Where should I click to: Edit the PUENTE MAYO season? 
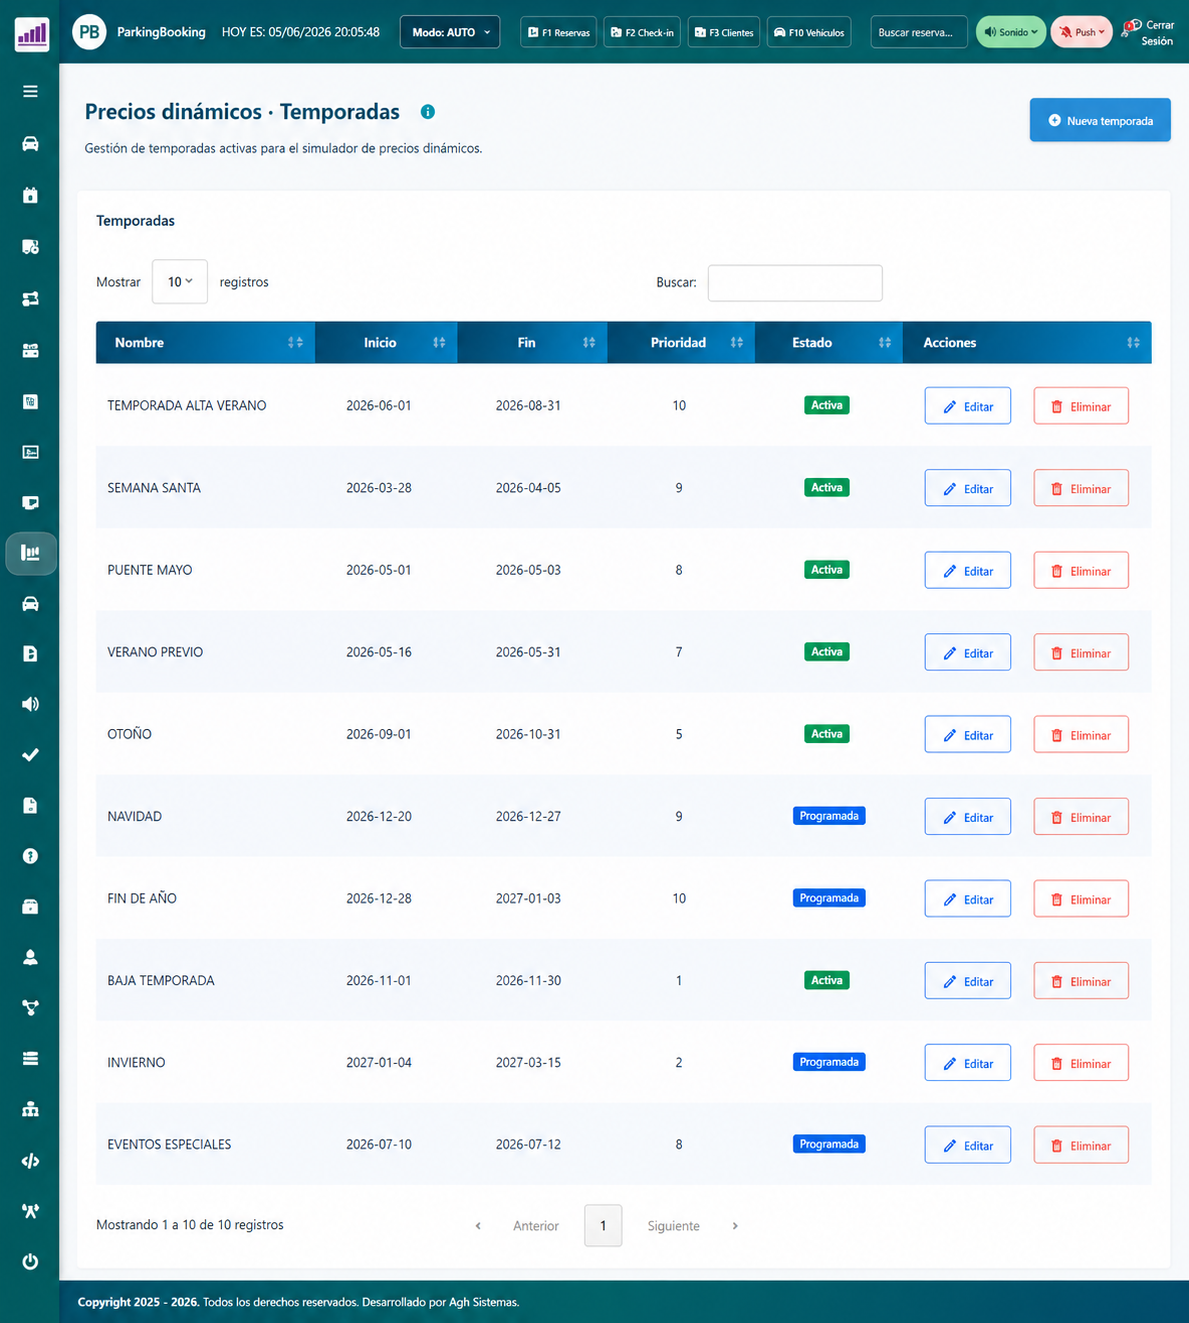[x=967, y=570]
